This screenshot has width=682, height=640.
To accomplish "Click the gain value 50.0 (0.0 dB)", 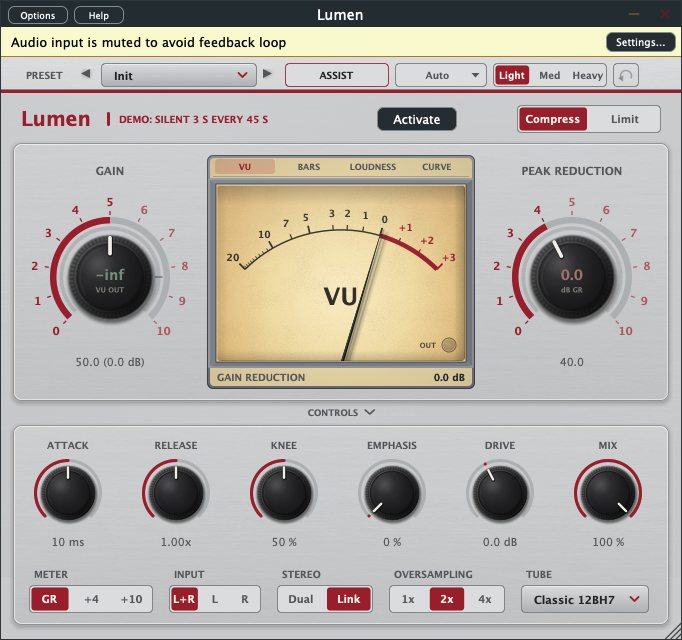I will pyautogui.click(x=110, y=362).
